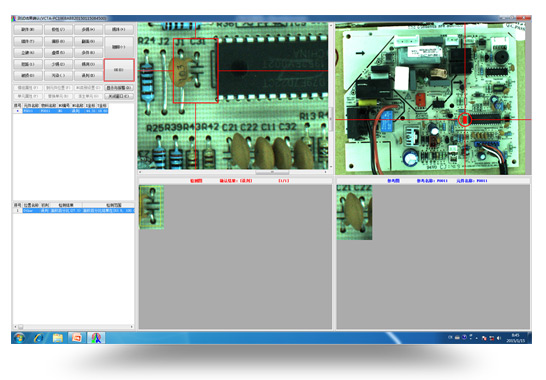Click the 序号 column header in top list
The height and width of the screenshot is (380, 546).
click(x=17, y=105)
